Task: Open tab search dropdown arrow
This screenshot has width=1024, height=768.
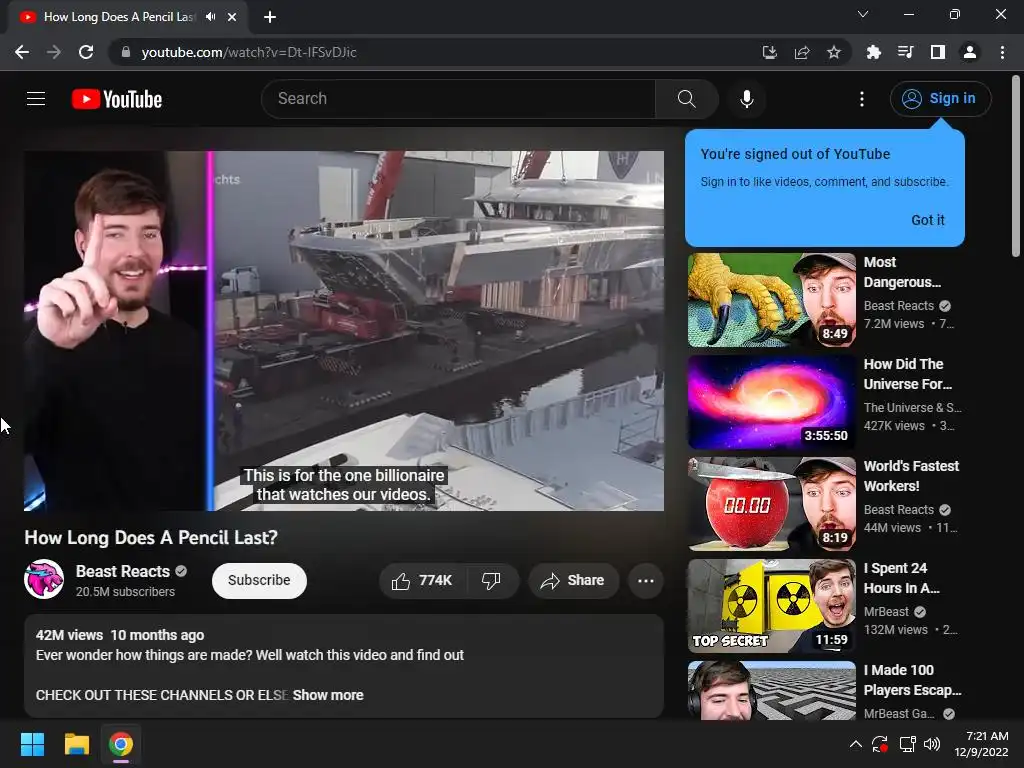Action: [863, 14]
